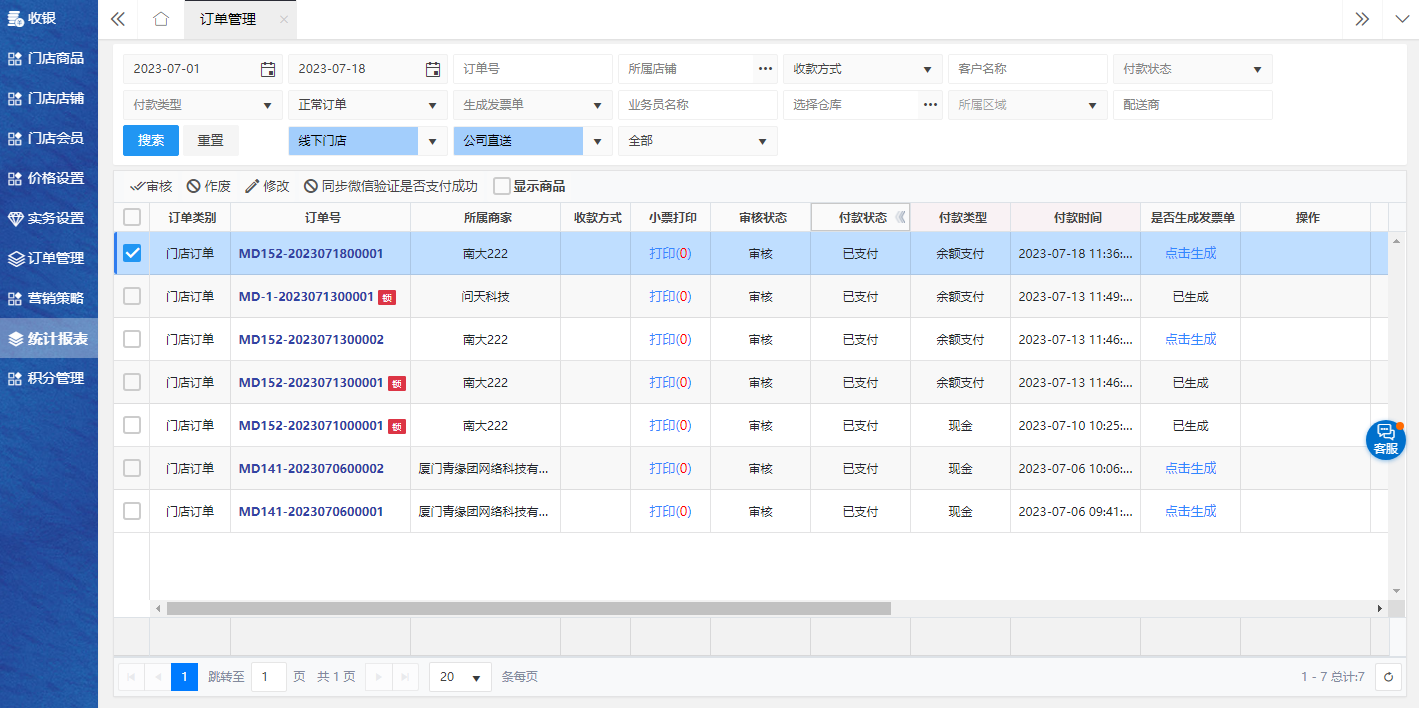Go to the next page
Image resolution: width=1419 pixels, height=708 pixels.
[x=378, y=677]
